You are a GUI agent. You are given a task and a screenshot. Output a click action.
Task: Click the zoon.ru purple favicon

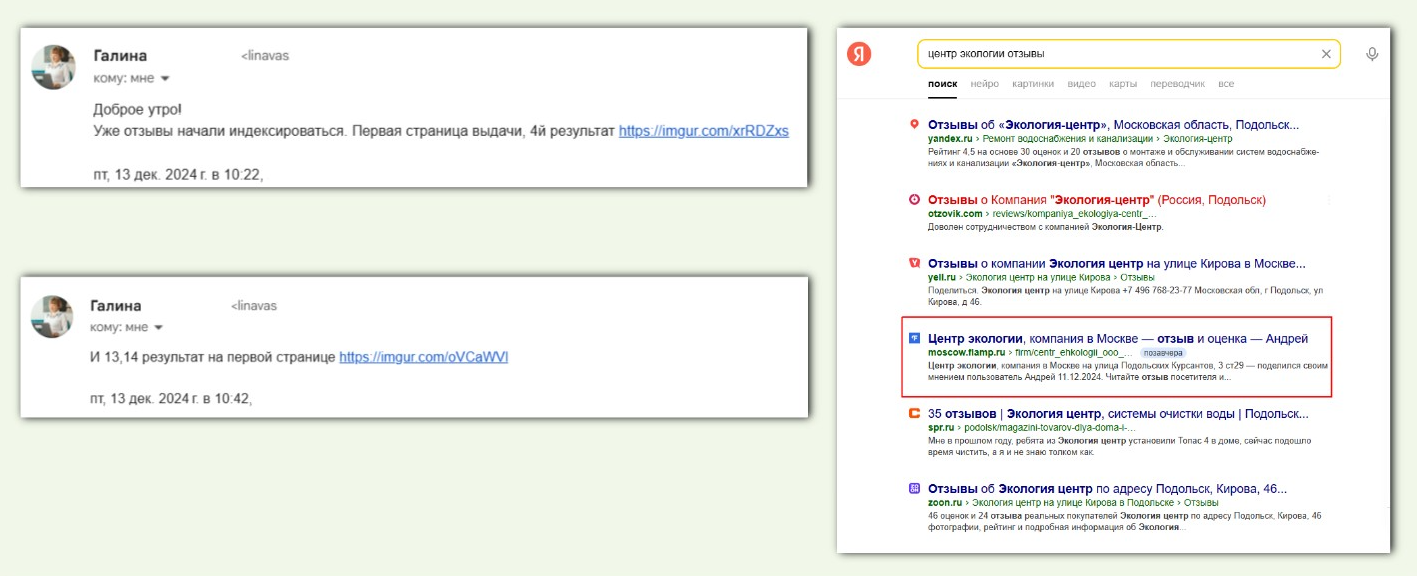[x=913, y=489]
